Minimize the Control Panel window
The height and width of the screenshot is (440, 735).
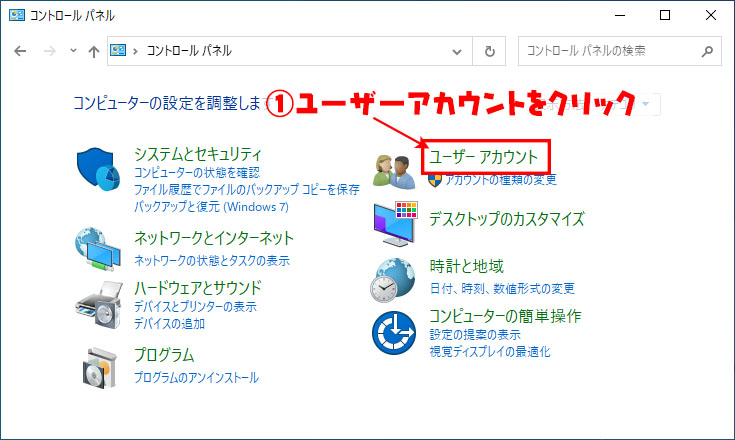[x=620, y=15]
